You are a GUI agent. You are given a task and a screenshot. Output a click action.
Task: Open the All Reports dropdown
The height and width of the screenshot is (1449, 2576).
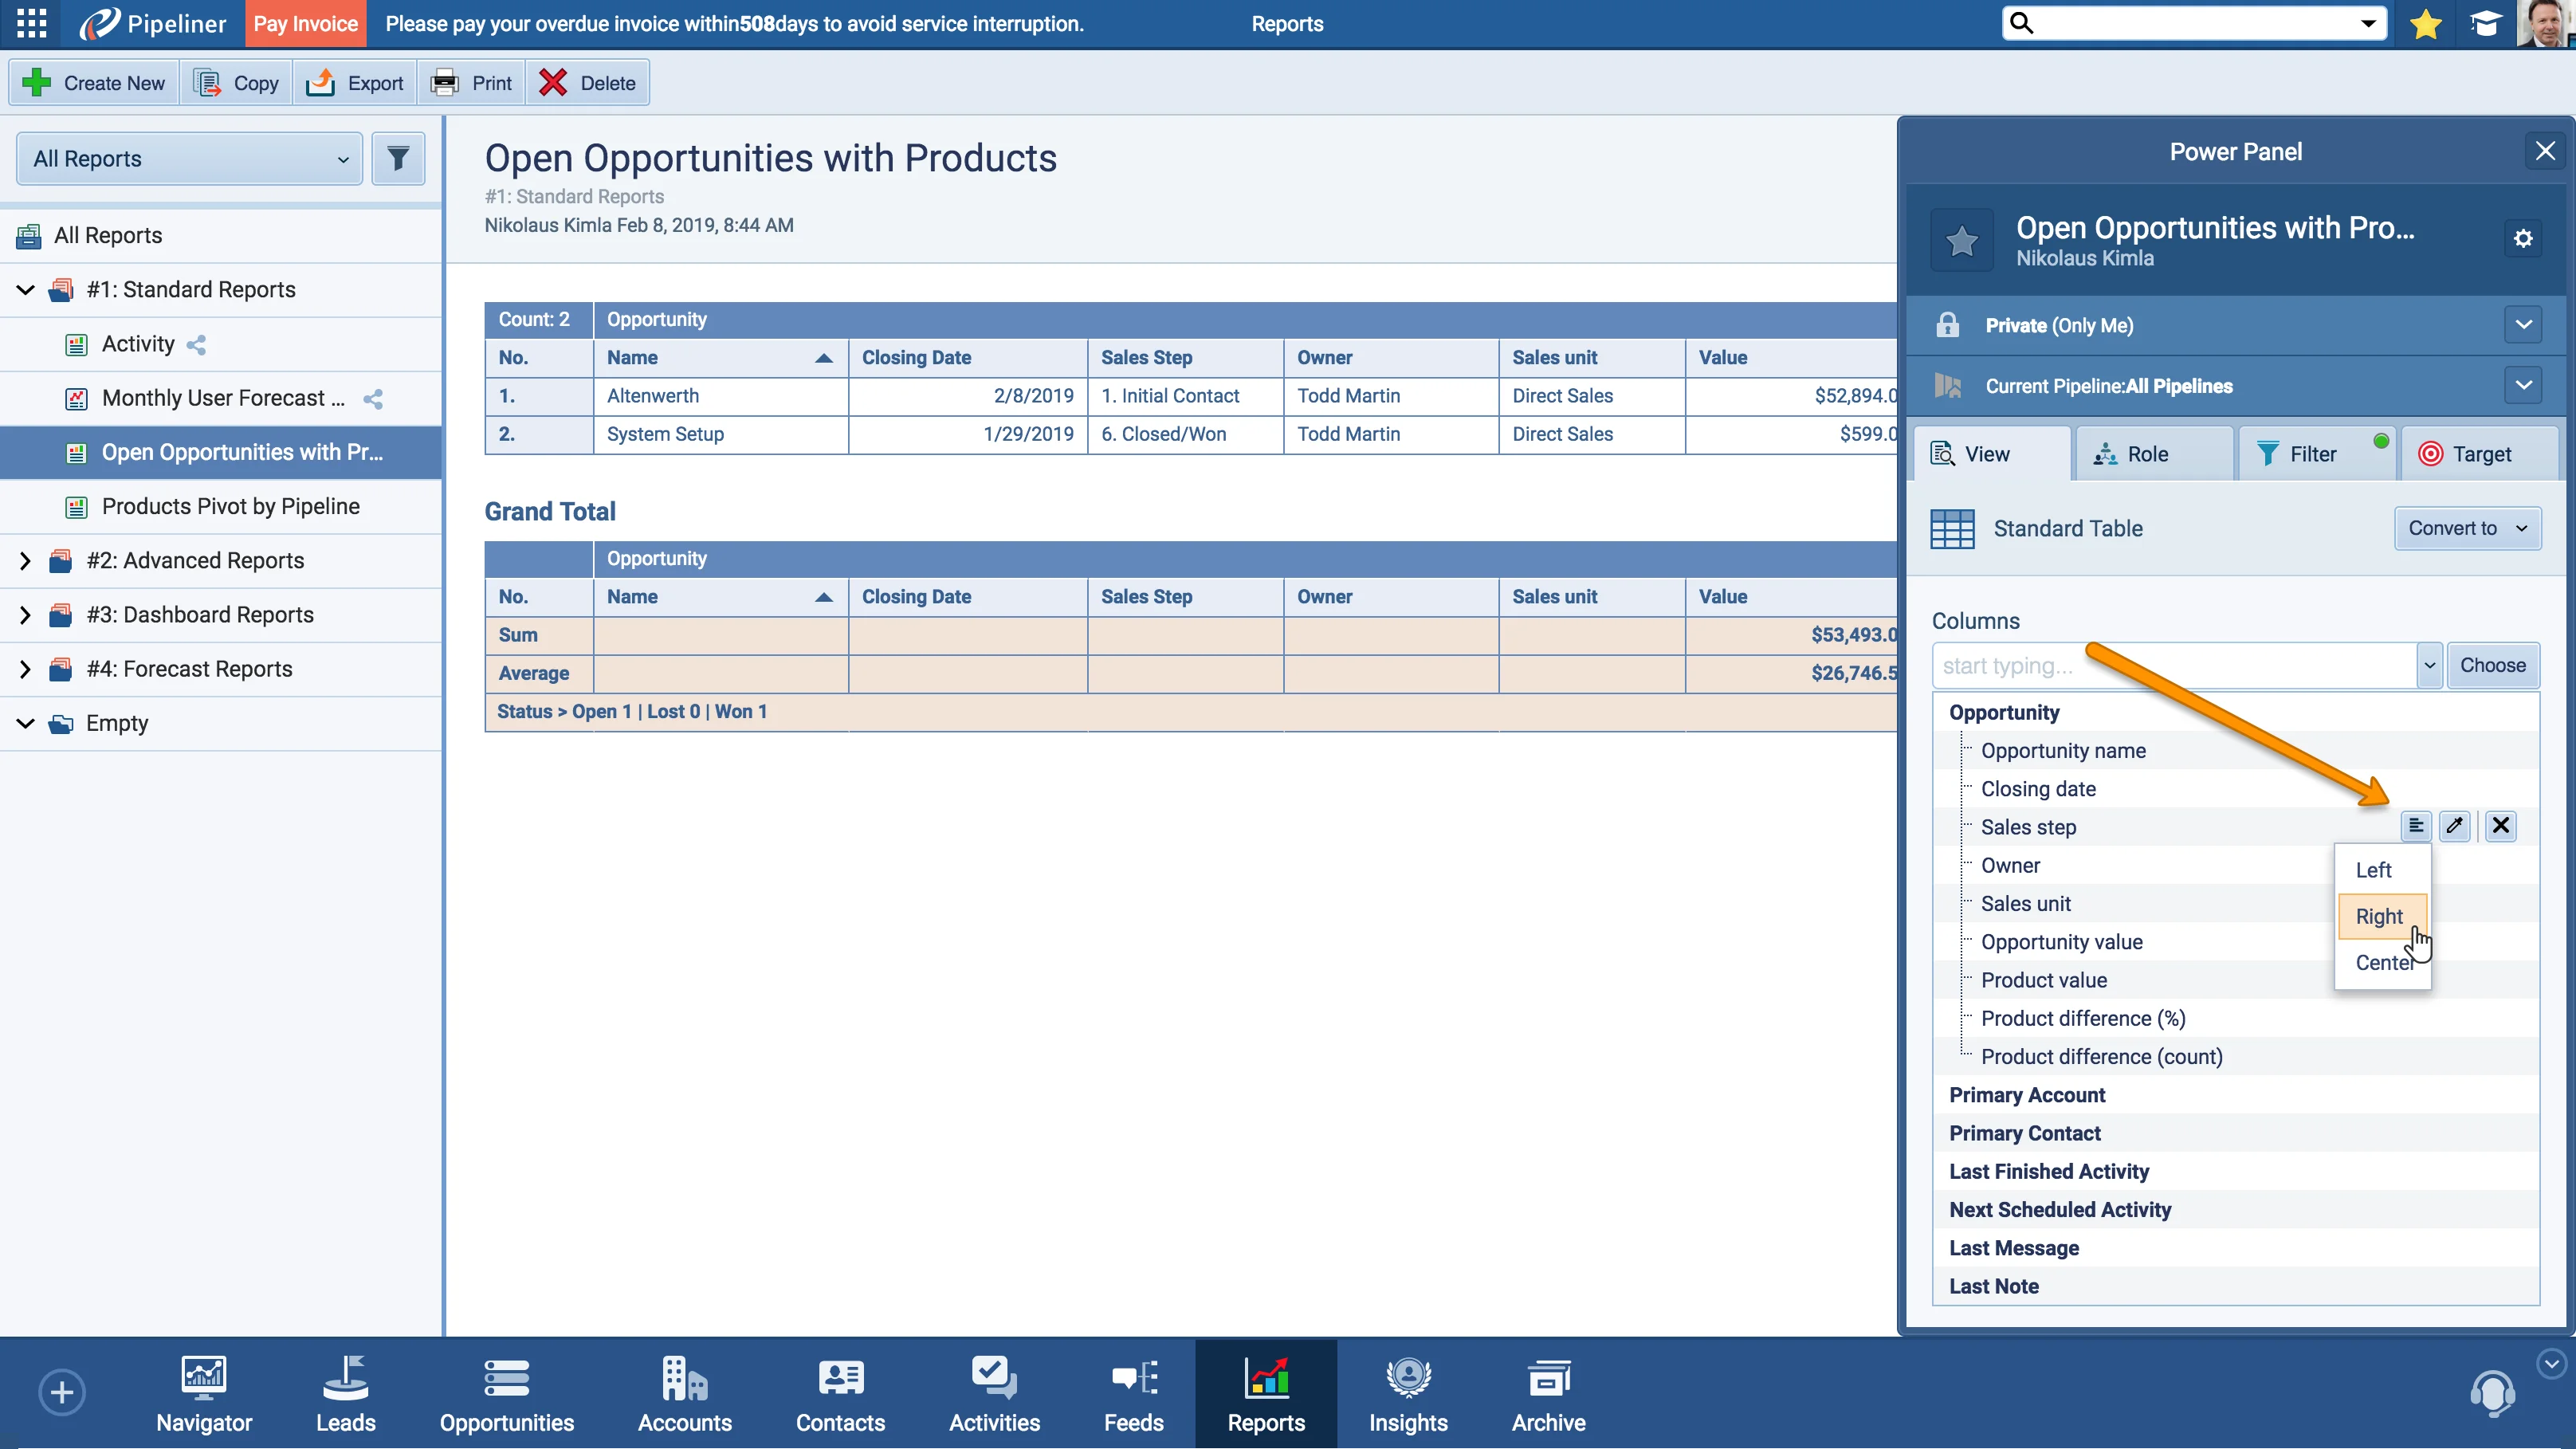click(x=190, y=158)
